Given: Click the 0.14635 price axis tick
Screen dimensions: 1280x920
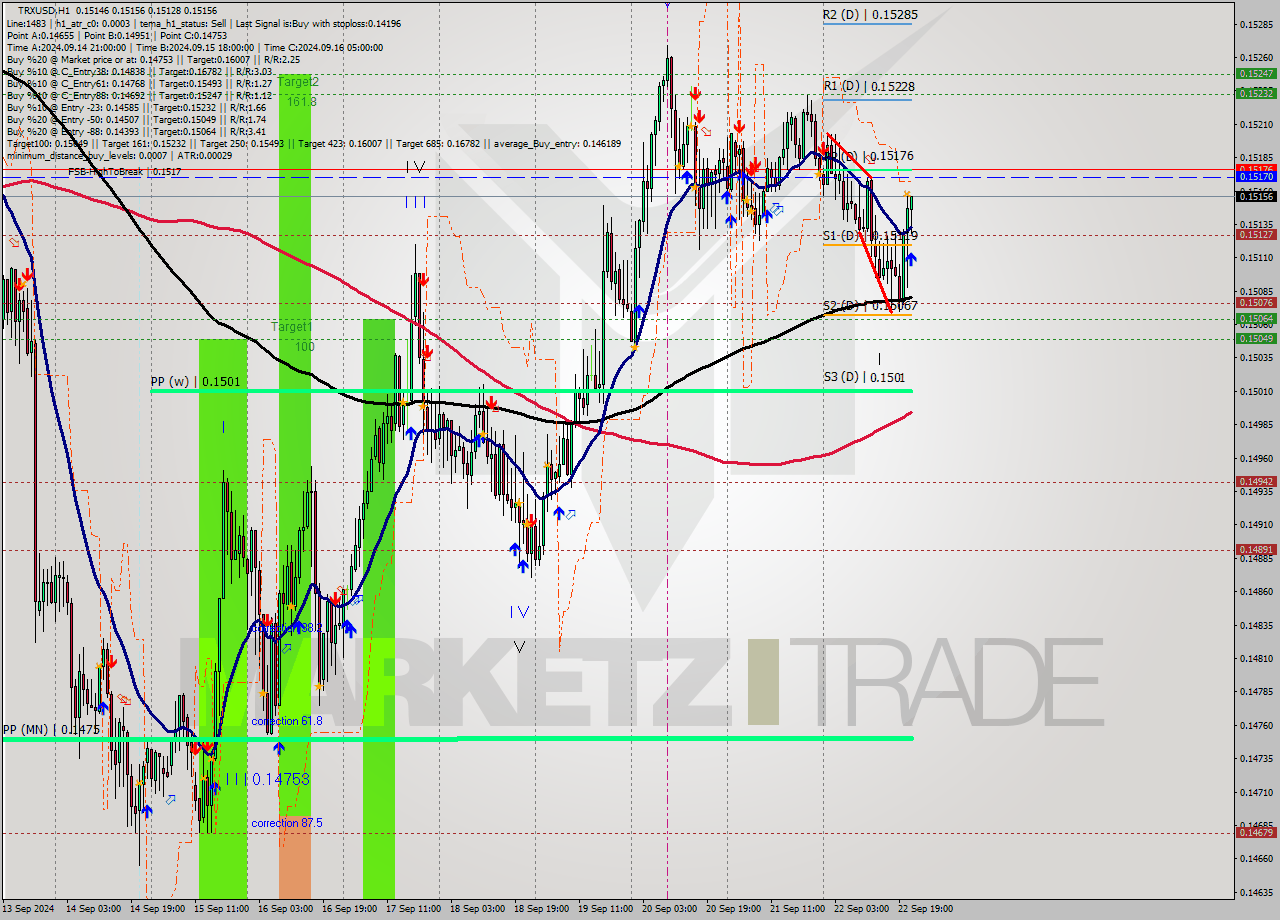Looking at the screenshot, I should tap(1256, 892).
